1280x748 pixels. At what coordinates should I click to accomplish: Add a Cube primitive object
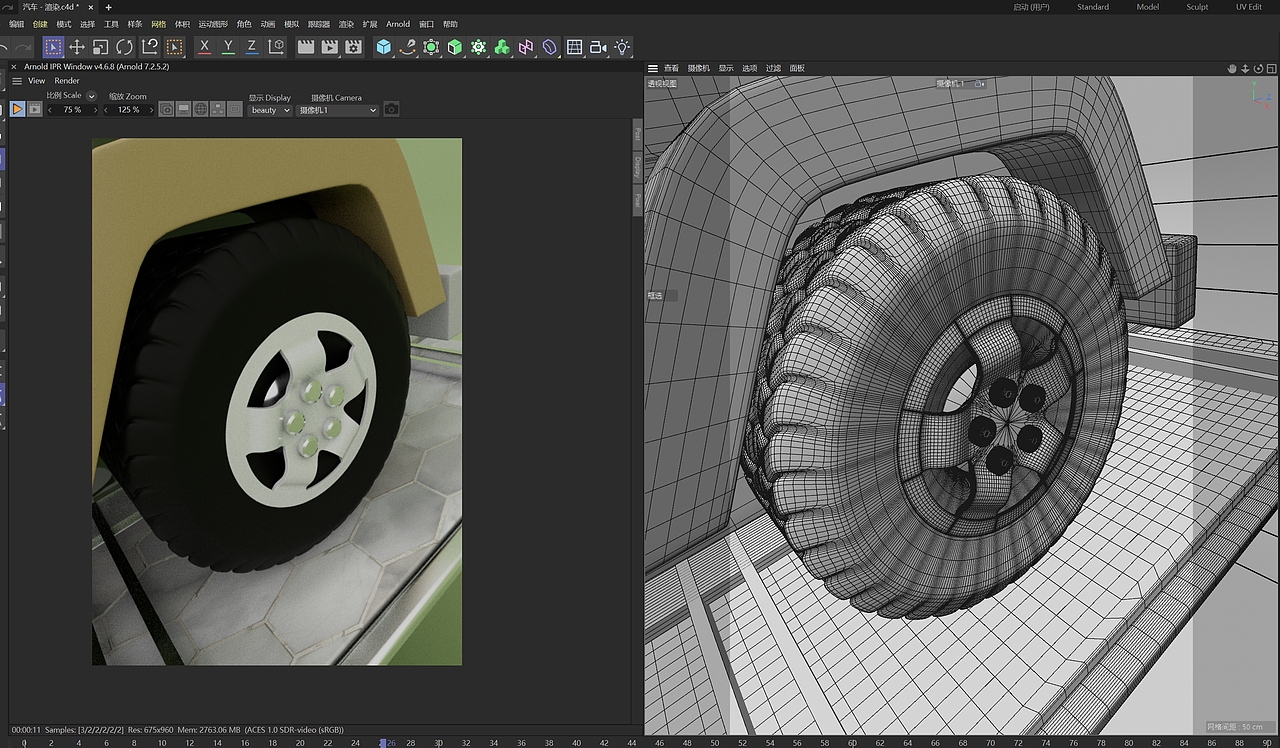point(384,47)
